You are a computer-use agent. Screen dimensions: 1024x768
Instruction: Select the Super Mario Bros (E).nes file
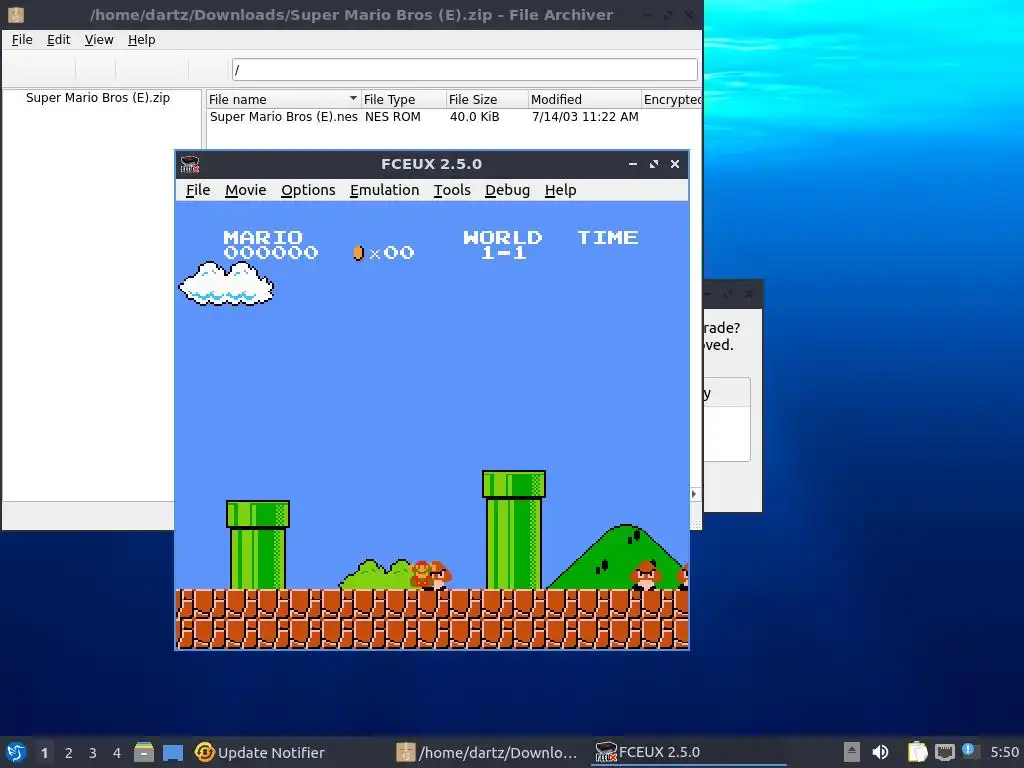point(283,117)
